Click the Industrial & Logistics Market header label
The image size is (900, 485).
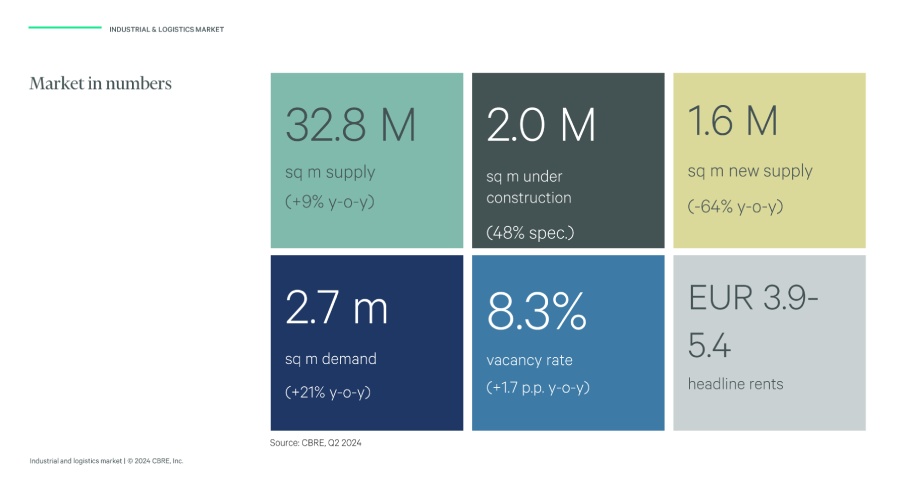pyautogui.click(x=166, y=29)
